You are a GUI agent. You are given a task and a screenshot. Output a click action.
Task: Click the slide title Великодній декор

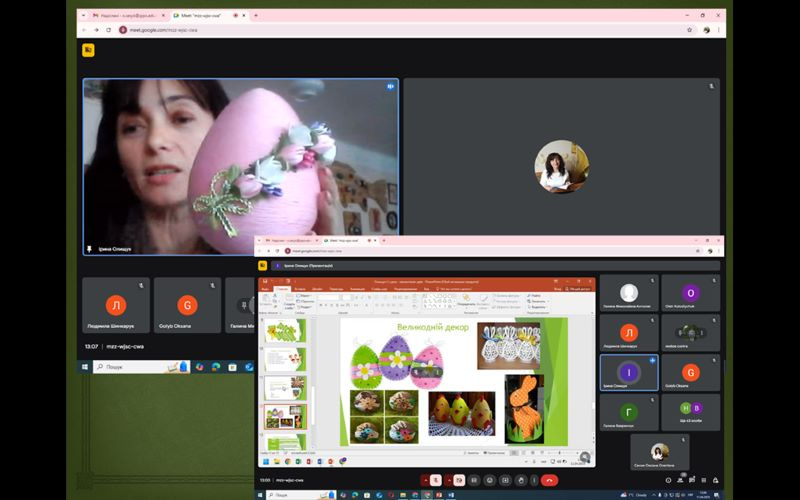(433, 327)
